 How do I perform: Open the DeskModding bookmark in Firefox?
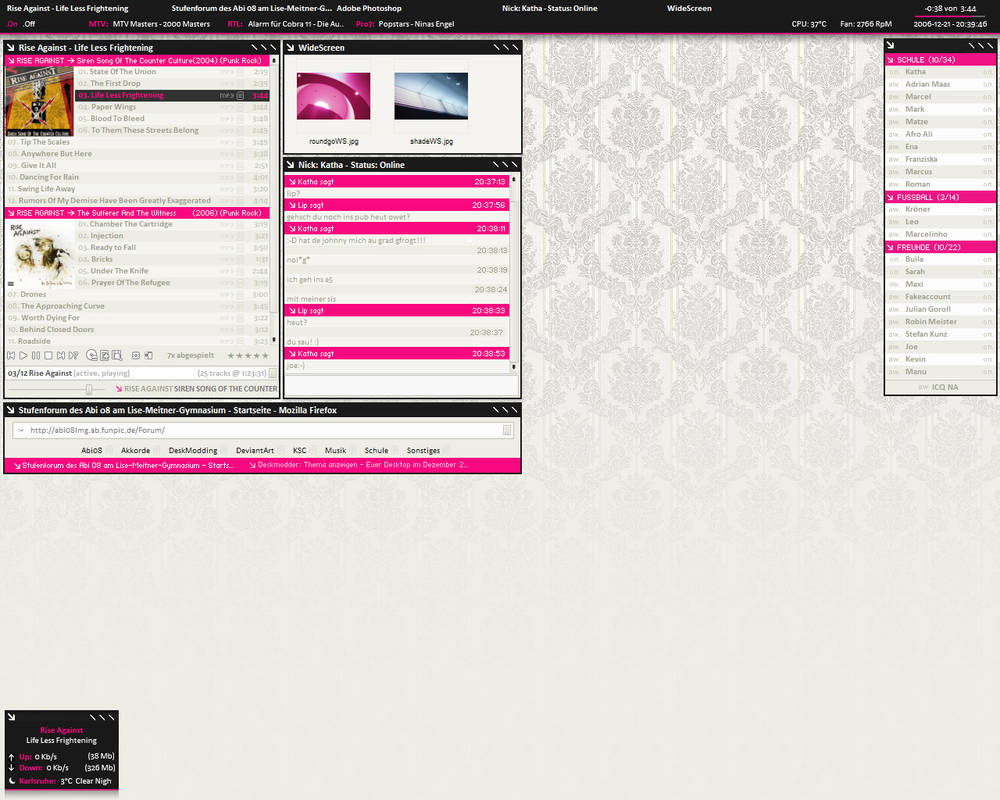click(193, 450)
